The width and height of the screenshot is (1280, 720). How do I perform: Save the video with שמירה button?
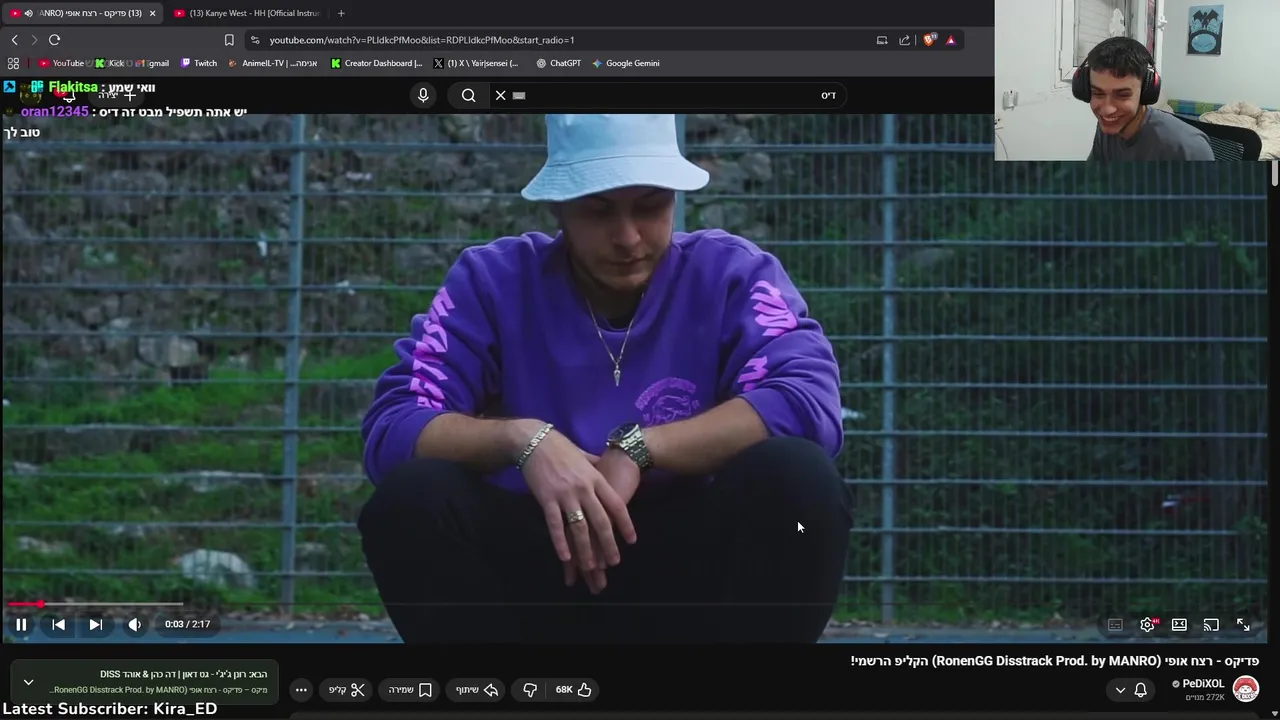click(411, 689)
